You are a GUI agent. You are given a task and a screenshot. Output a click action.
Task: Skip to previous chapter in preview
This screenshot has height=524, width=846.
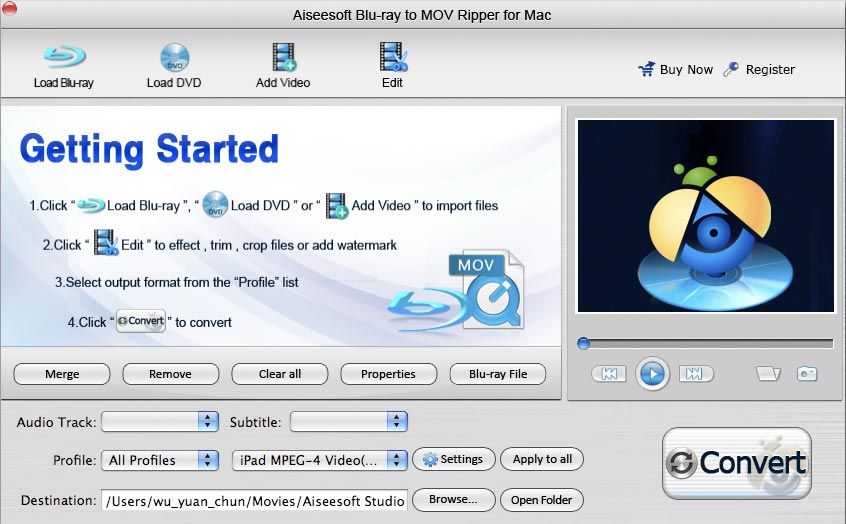pos(608,373)
